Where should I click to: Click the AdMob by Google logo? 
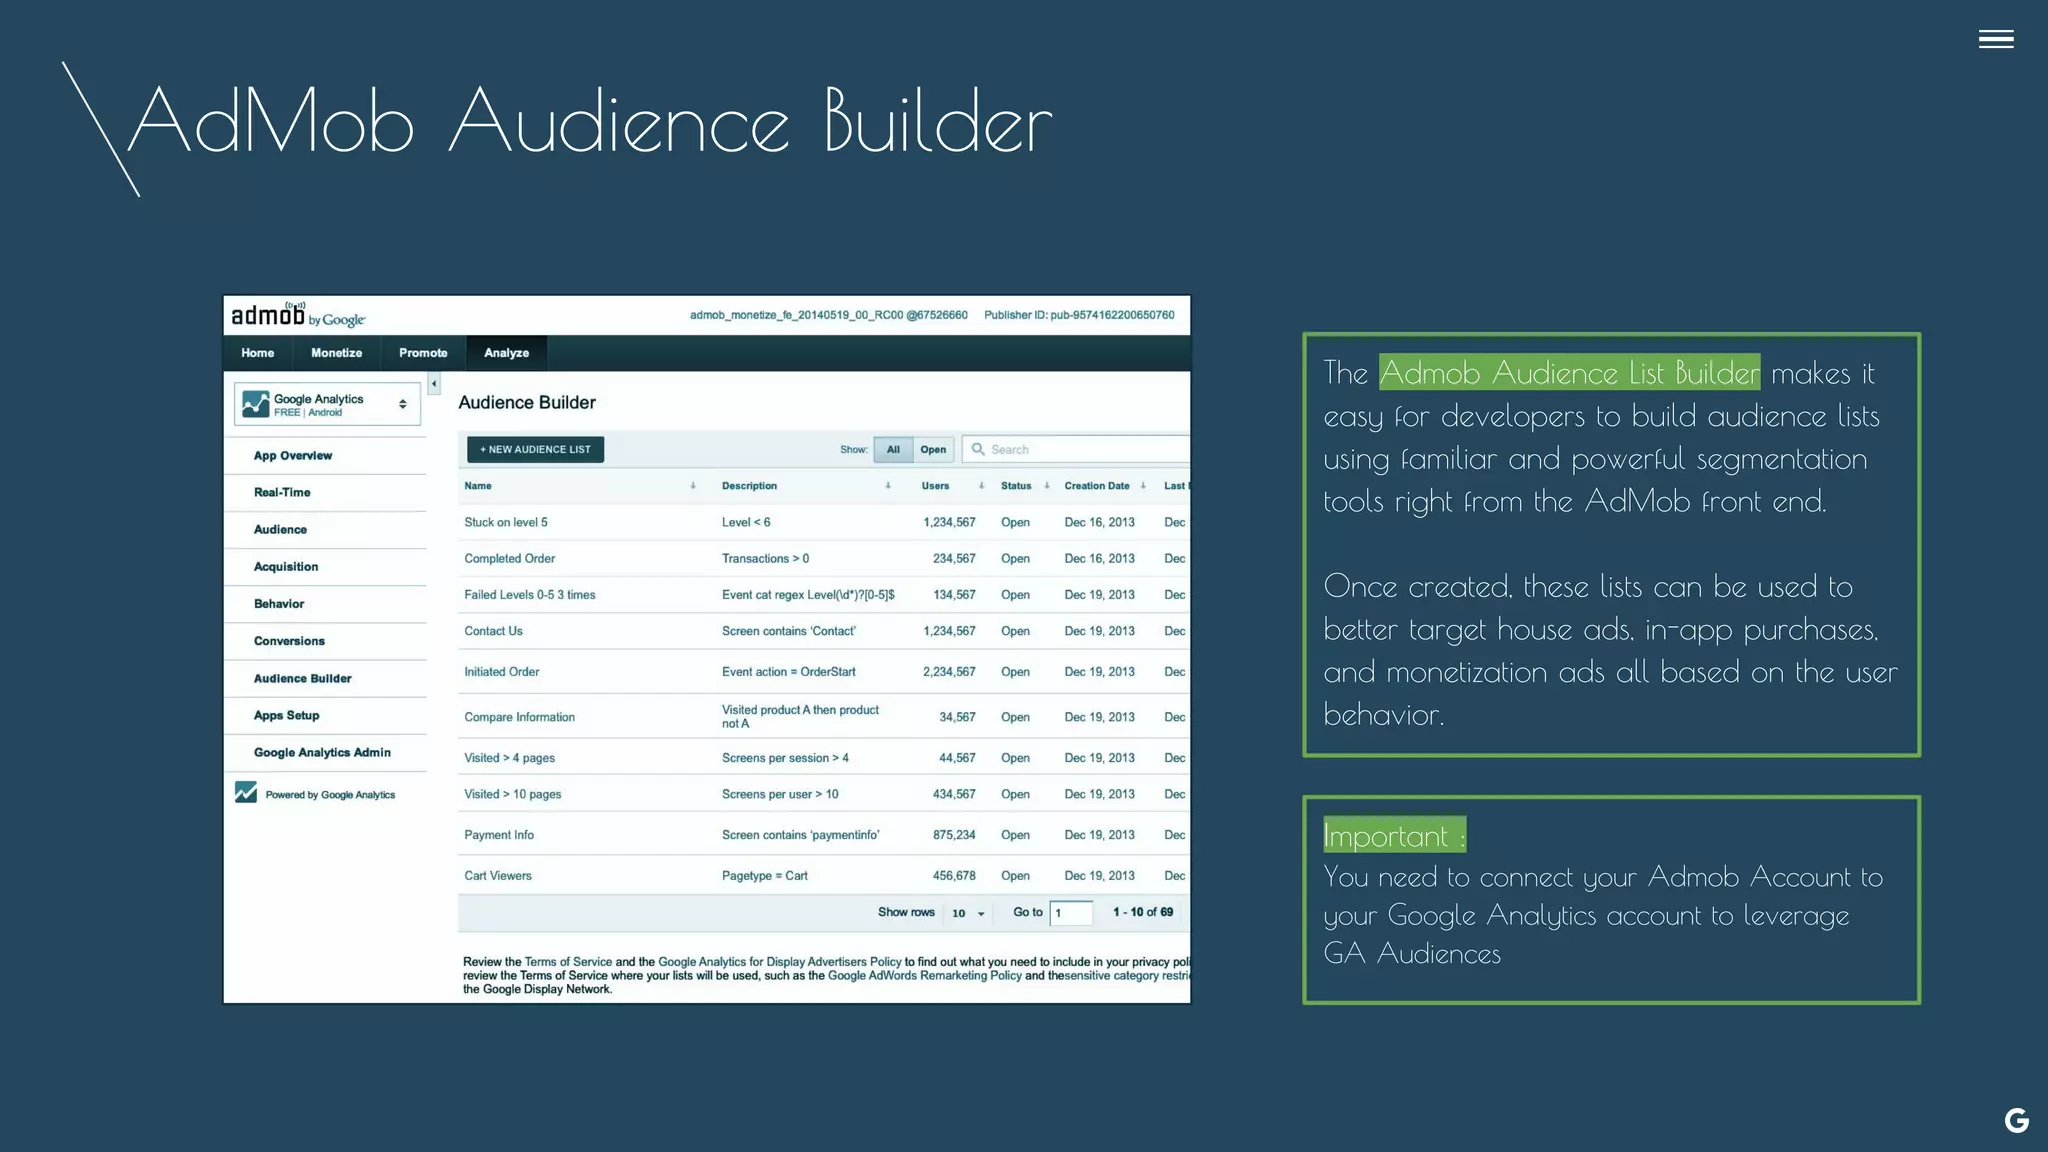[298, 315]
